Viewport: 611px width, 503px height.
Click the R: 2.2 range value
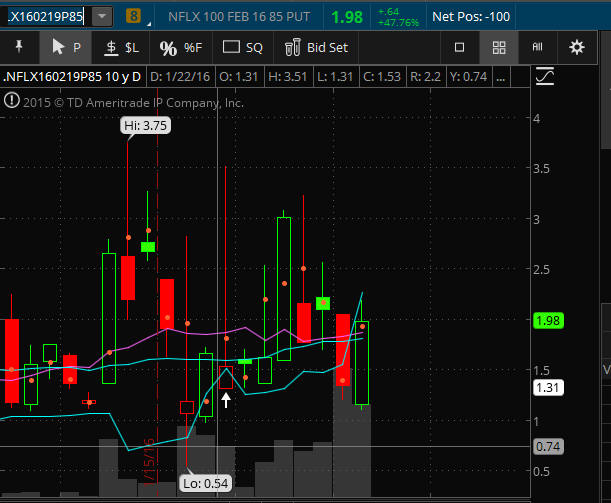pos(425,77)
